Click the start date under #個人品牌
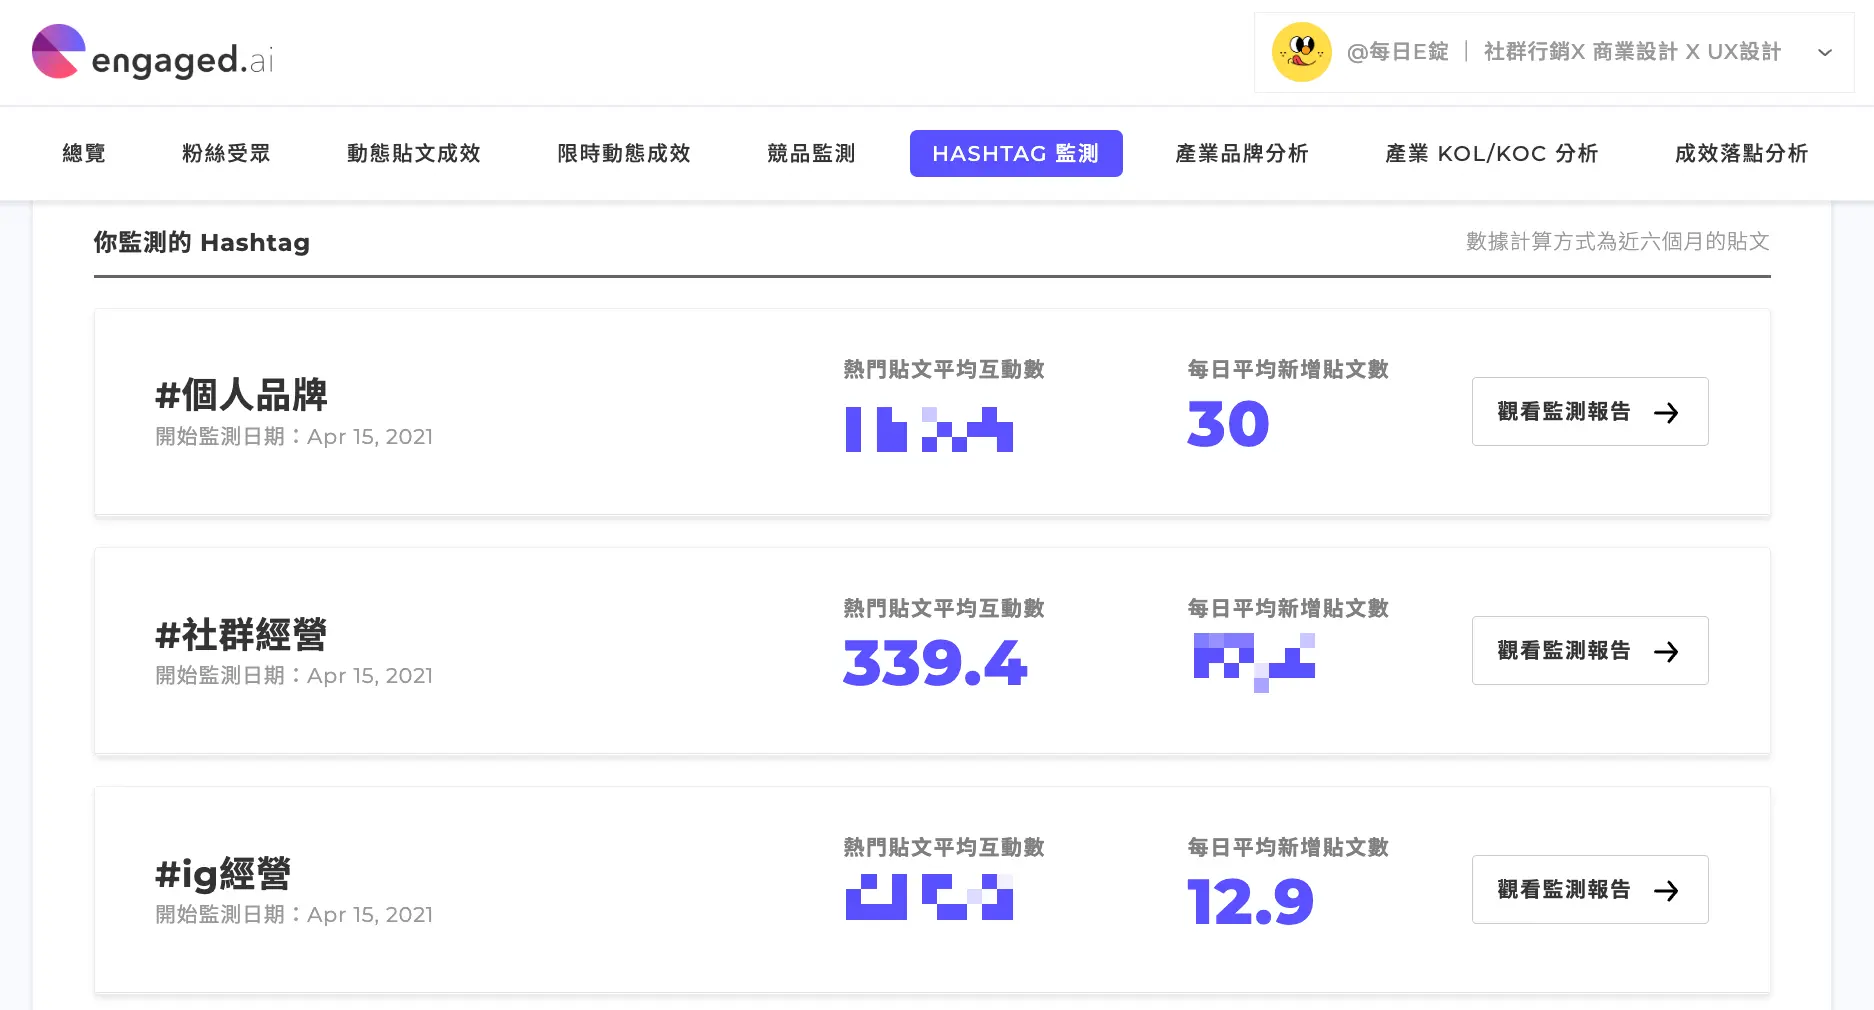This screenshot has width=1874, height=1010. click(294, 436)
